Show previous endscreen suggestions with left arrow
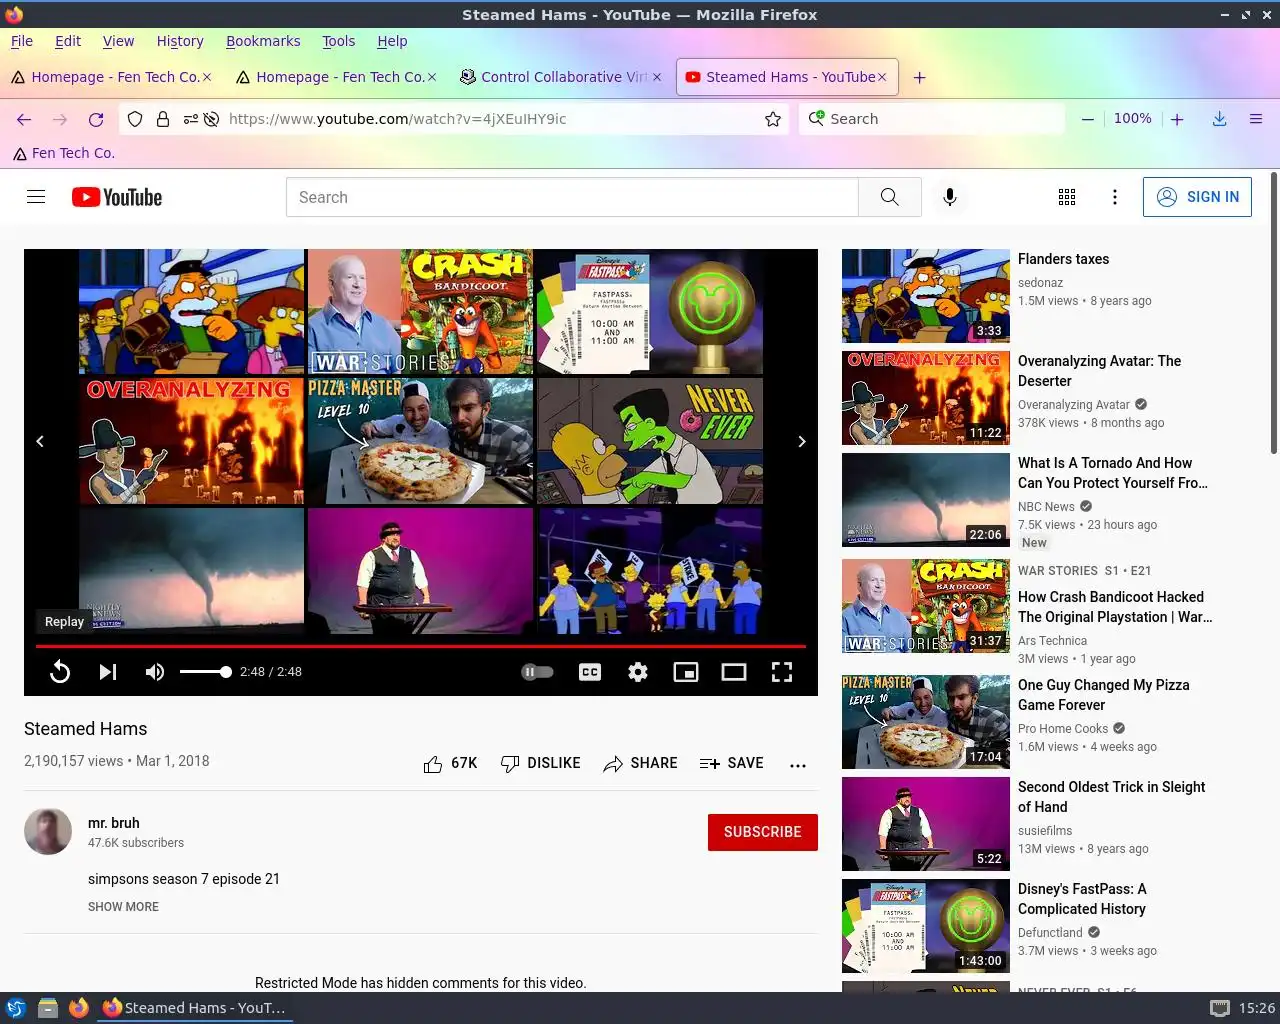This screenshot has width=1280, height=1024. (40, 441)
